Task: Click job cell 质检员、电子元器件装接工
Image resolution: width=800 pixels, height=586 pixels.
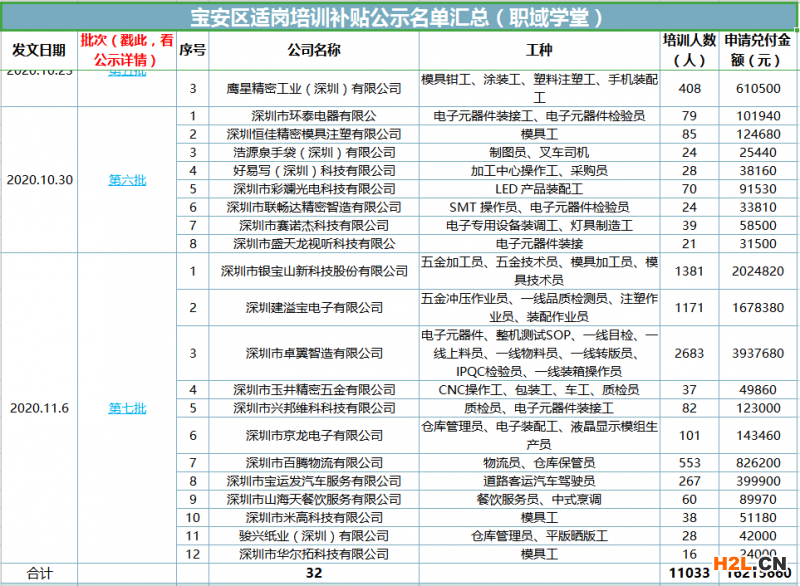Action: (x=539, y=408)
